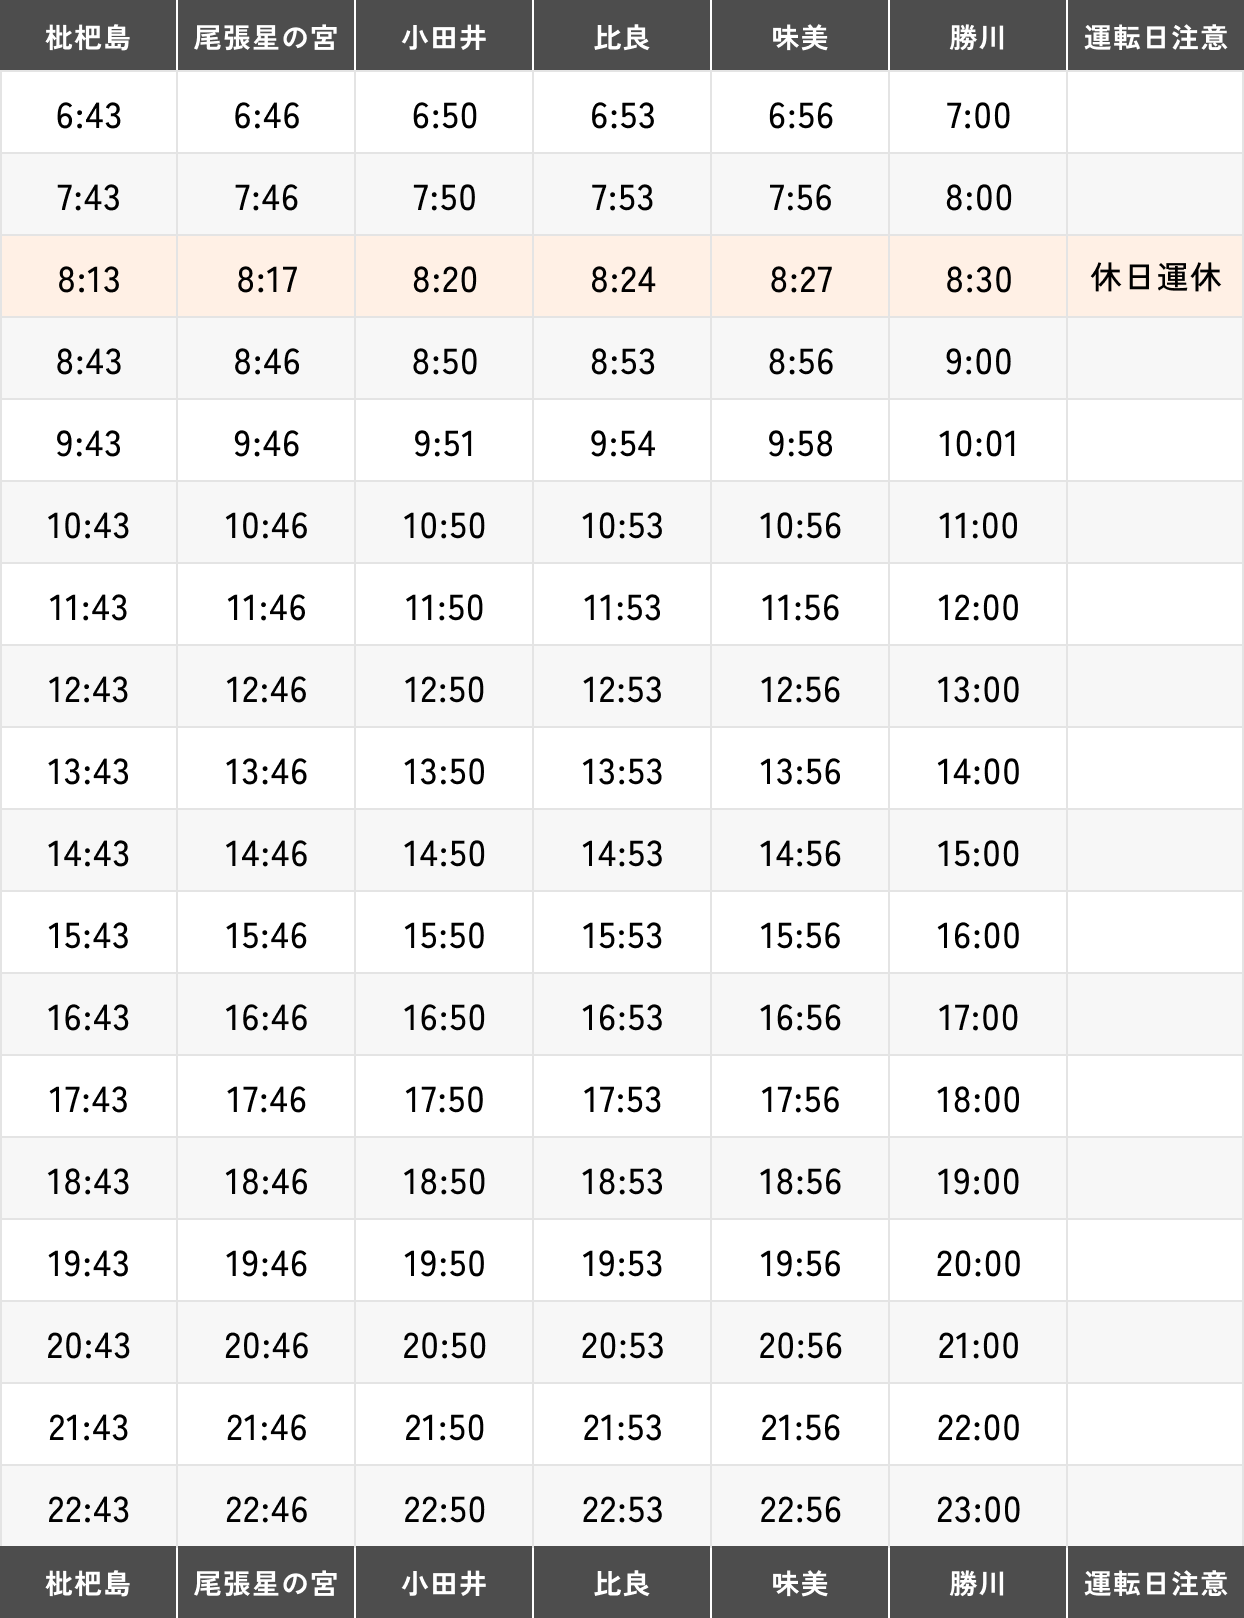Select the 6:43 departure cell
Image resolution: width=1244 pixels, height=1618 pixels.
click(88, 116)
